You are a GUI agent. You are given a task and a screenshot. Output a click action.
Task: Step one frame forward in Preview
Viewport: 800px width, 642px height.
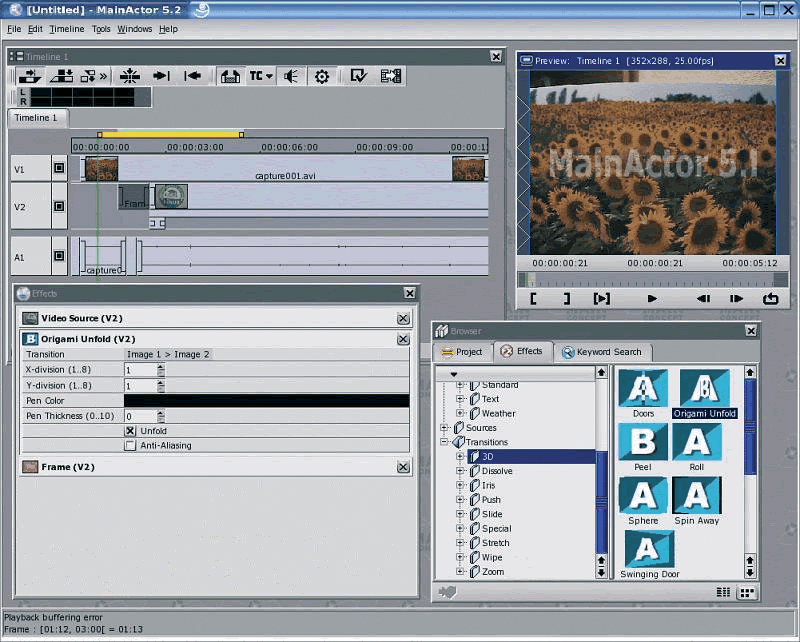pos(736,299)
